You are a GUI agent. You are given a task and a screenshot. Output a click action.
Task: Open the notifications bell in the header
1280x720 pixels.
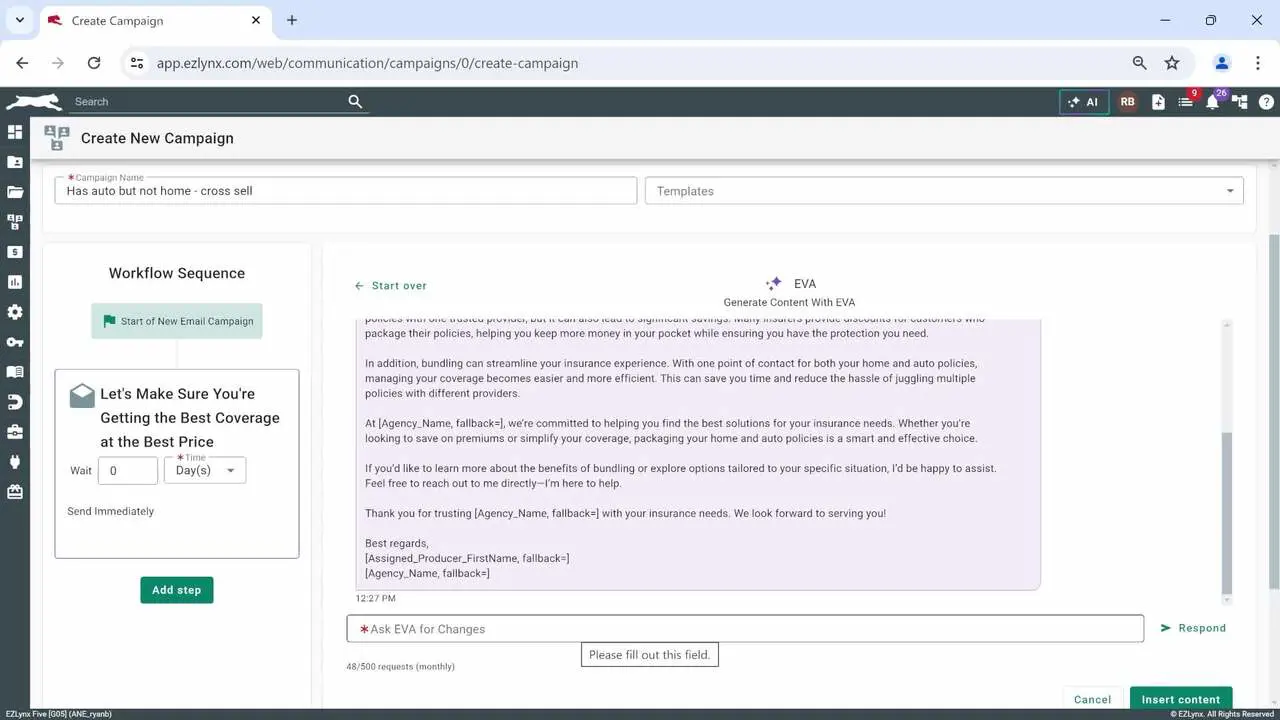(1212, 102)
